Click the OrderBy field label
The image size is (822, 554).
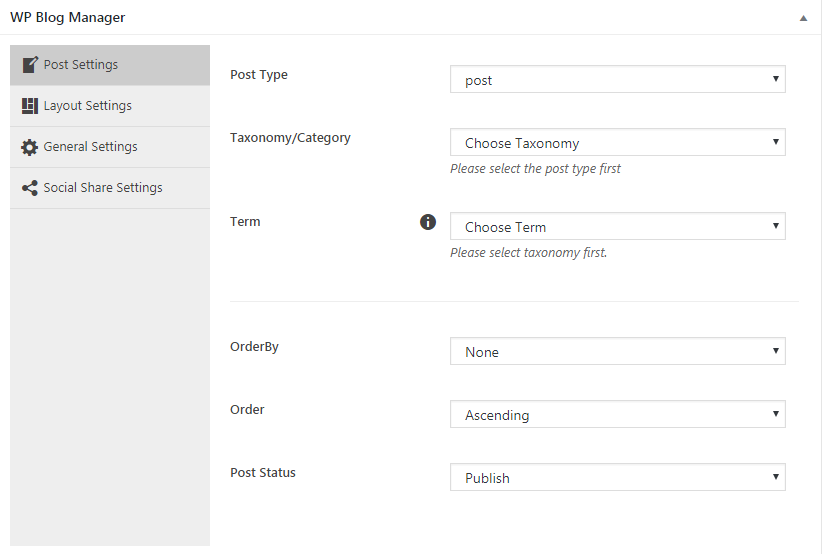254,347
